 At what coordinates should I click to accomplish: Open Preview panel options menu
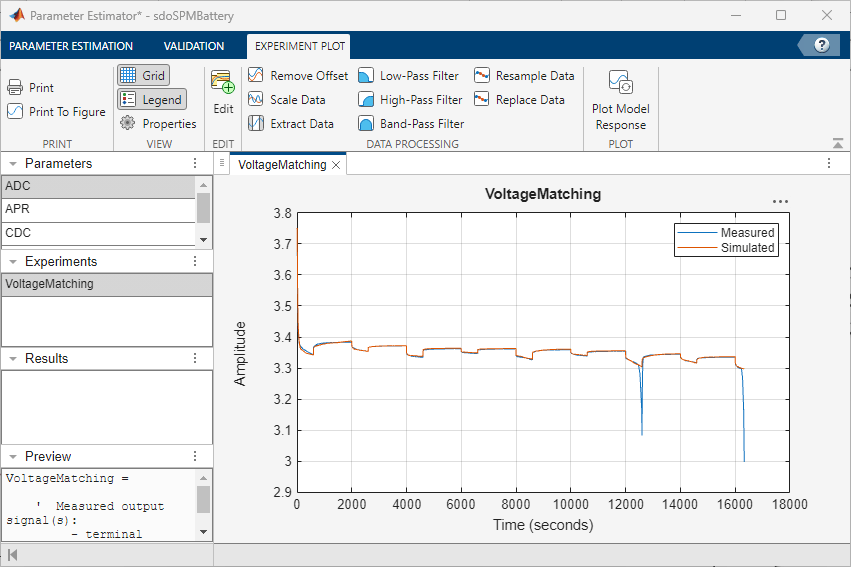click(x=195, y=456)
